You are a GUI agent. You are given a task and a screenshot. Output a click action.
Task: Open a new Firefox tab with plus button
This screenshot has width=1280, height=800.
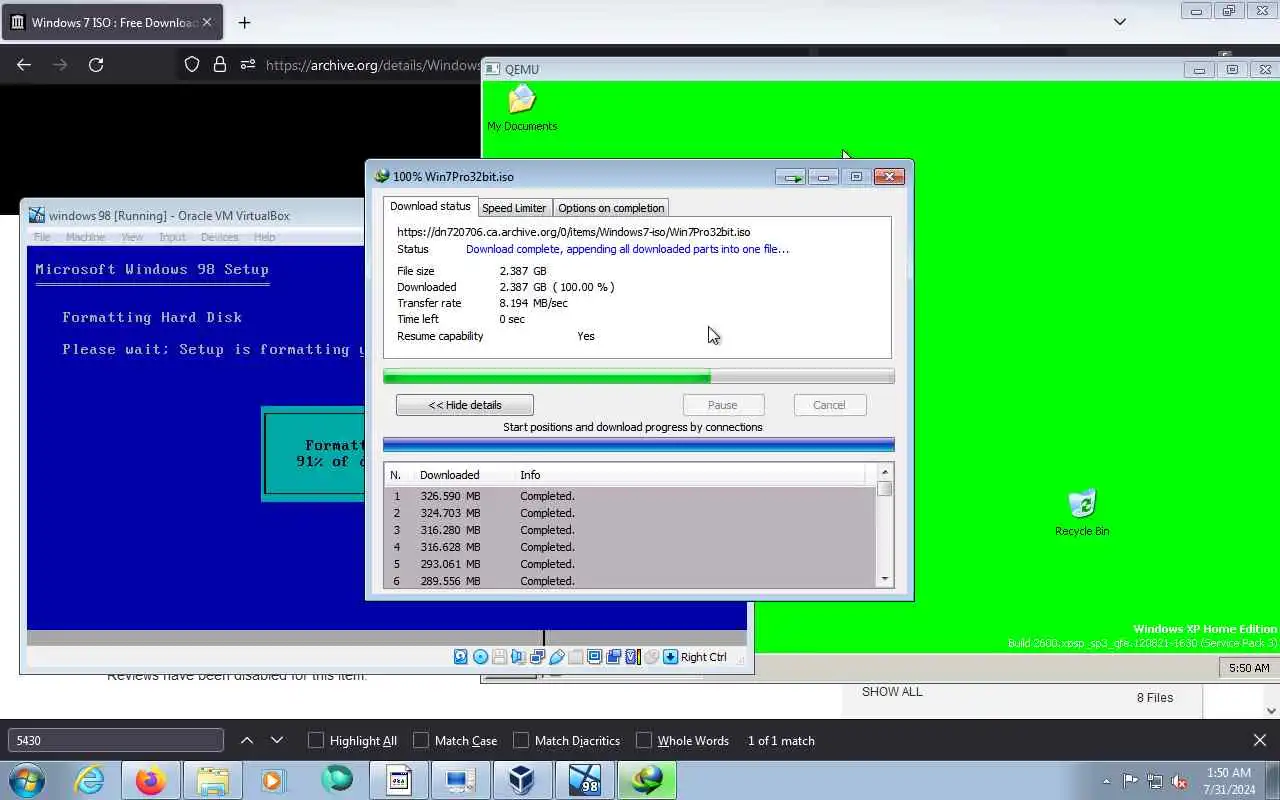tap(244, 22)
